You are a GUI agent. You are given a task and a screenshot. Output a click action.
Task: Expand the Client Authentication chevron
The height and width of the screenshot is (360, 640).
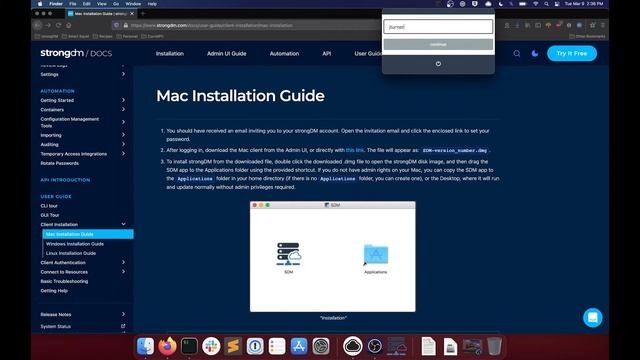(x=123, y=262)
